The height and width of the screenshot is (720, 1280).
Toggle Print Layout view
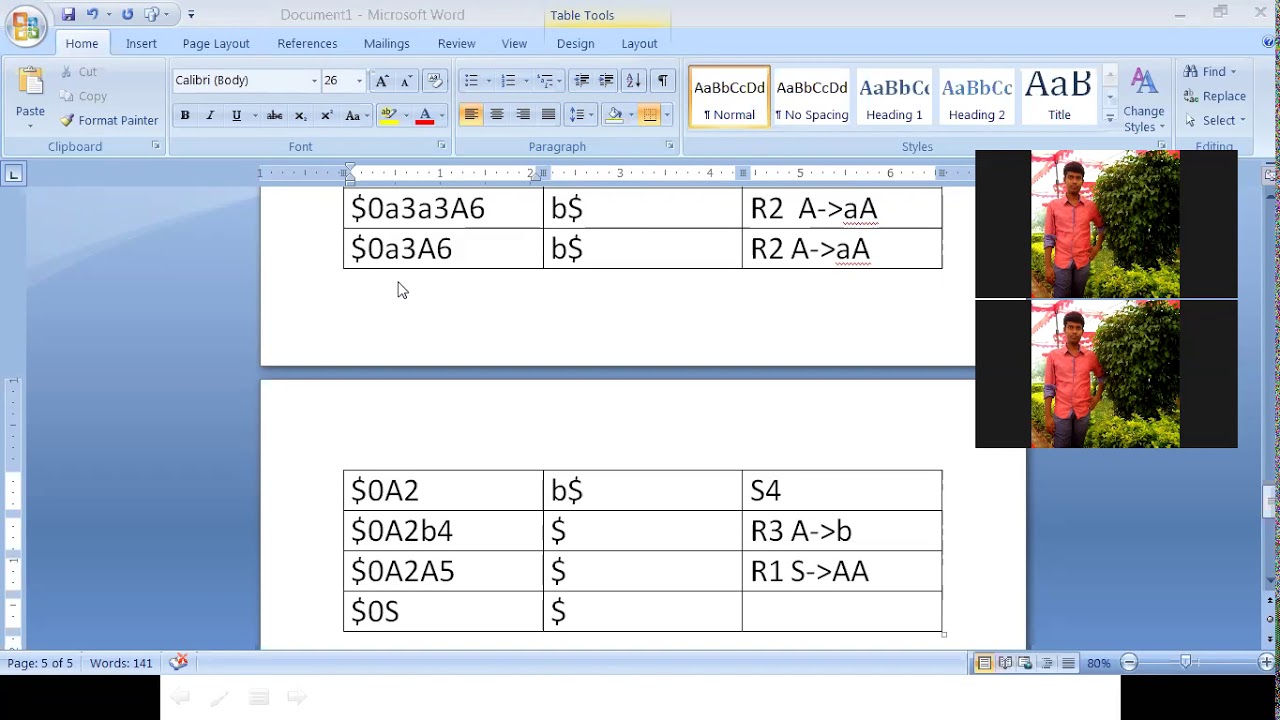click(x=984, y=663)
